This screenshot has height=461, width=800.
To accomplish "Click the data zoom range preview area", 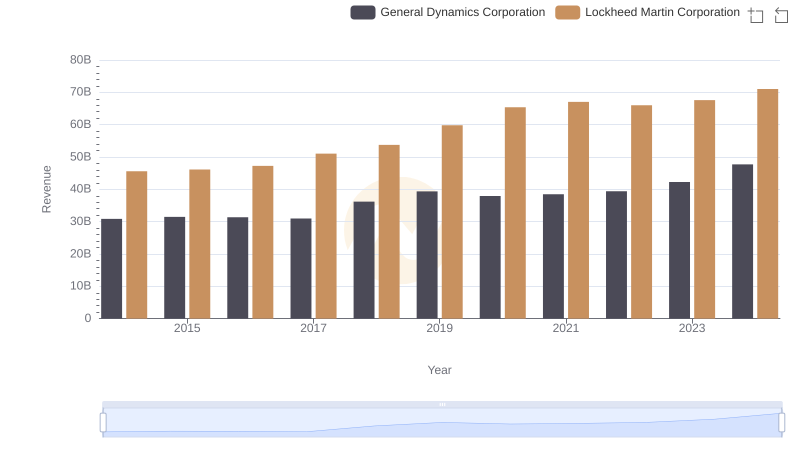I will [442, 423].
